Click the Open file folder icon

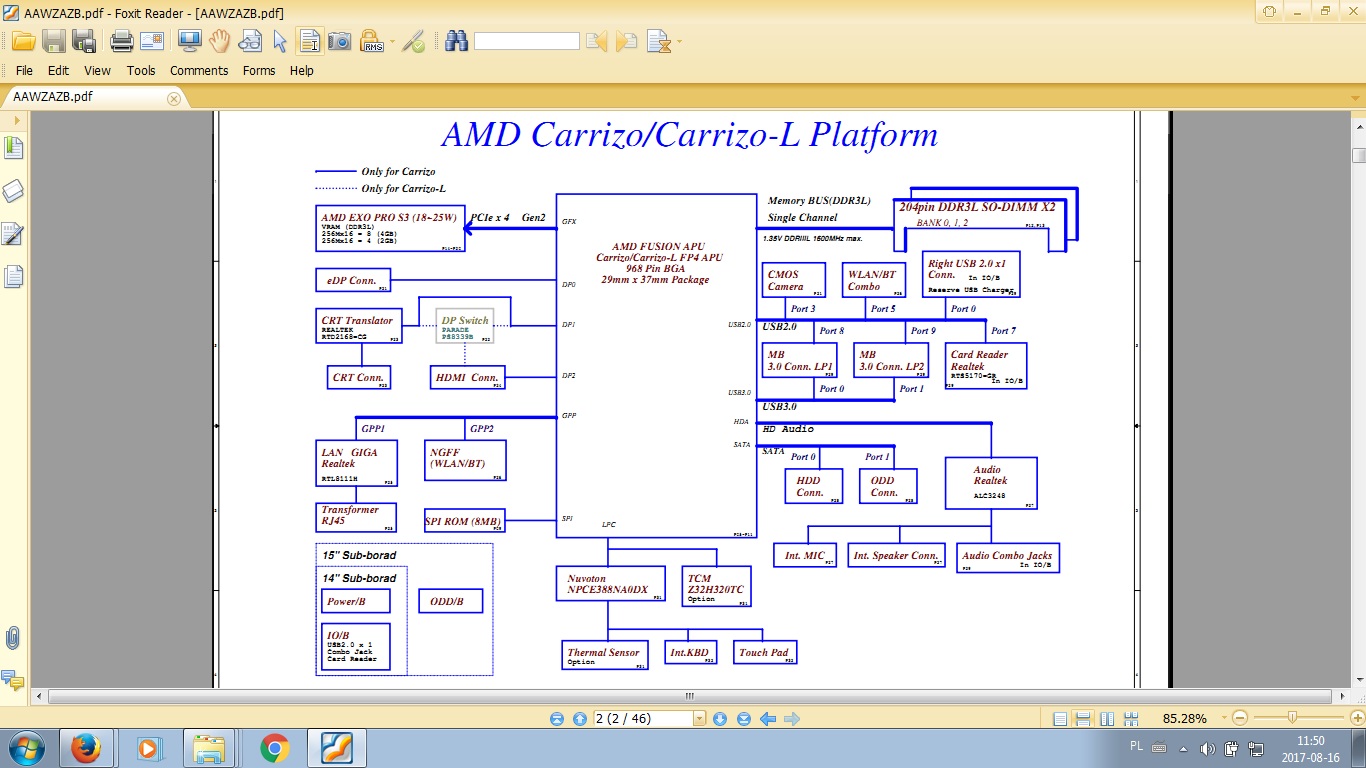(x=23, y=41)
